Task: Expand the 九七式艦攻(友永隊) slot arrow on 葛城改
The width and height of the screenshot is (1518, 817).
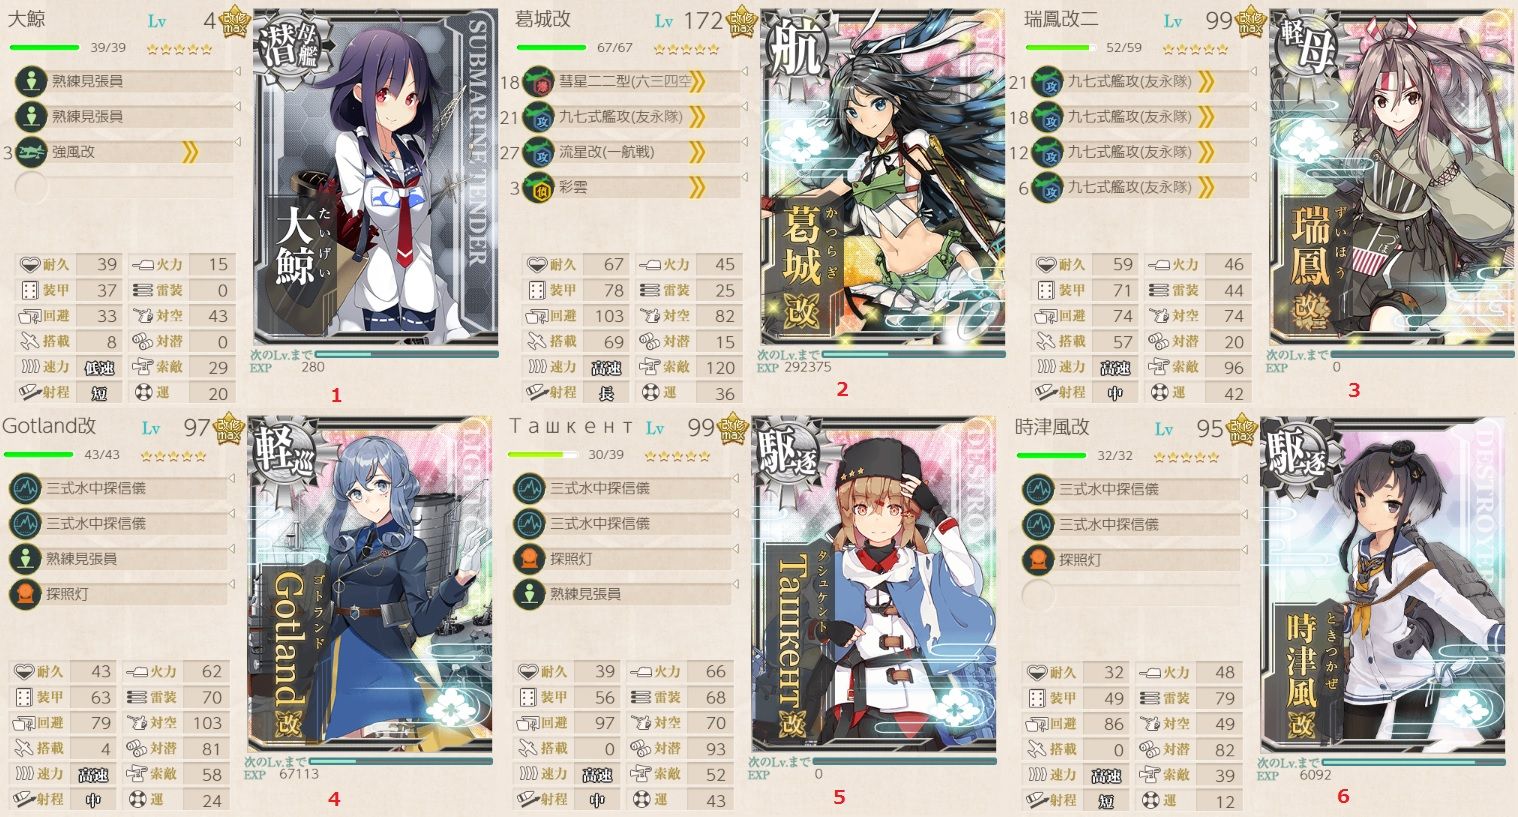Action: [697, 117]
